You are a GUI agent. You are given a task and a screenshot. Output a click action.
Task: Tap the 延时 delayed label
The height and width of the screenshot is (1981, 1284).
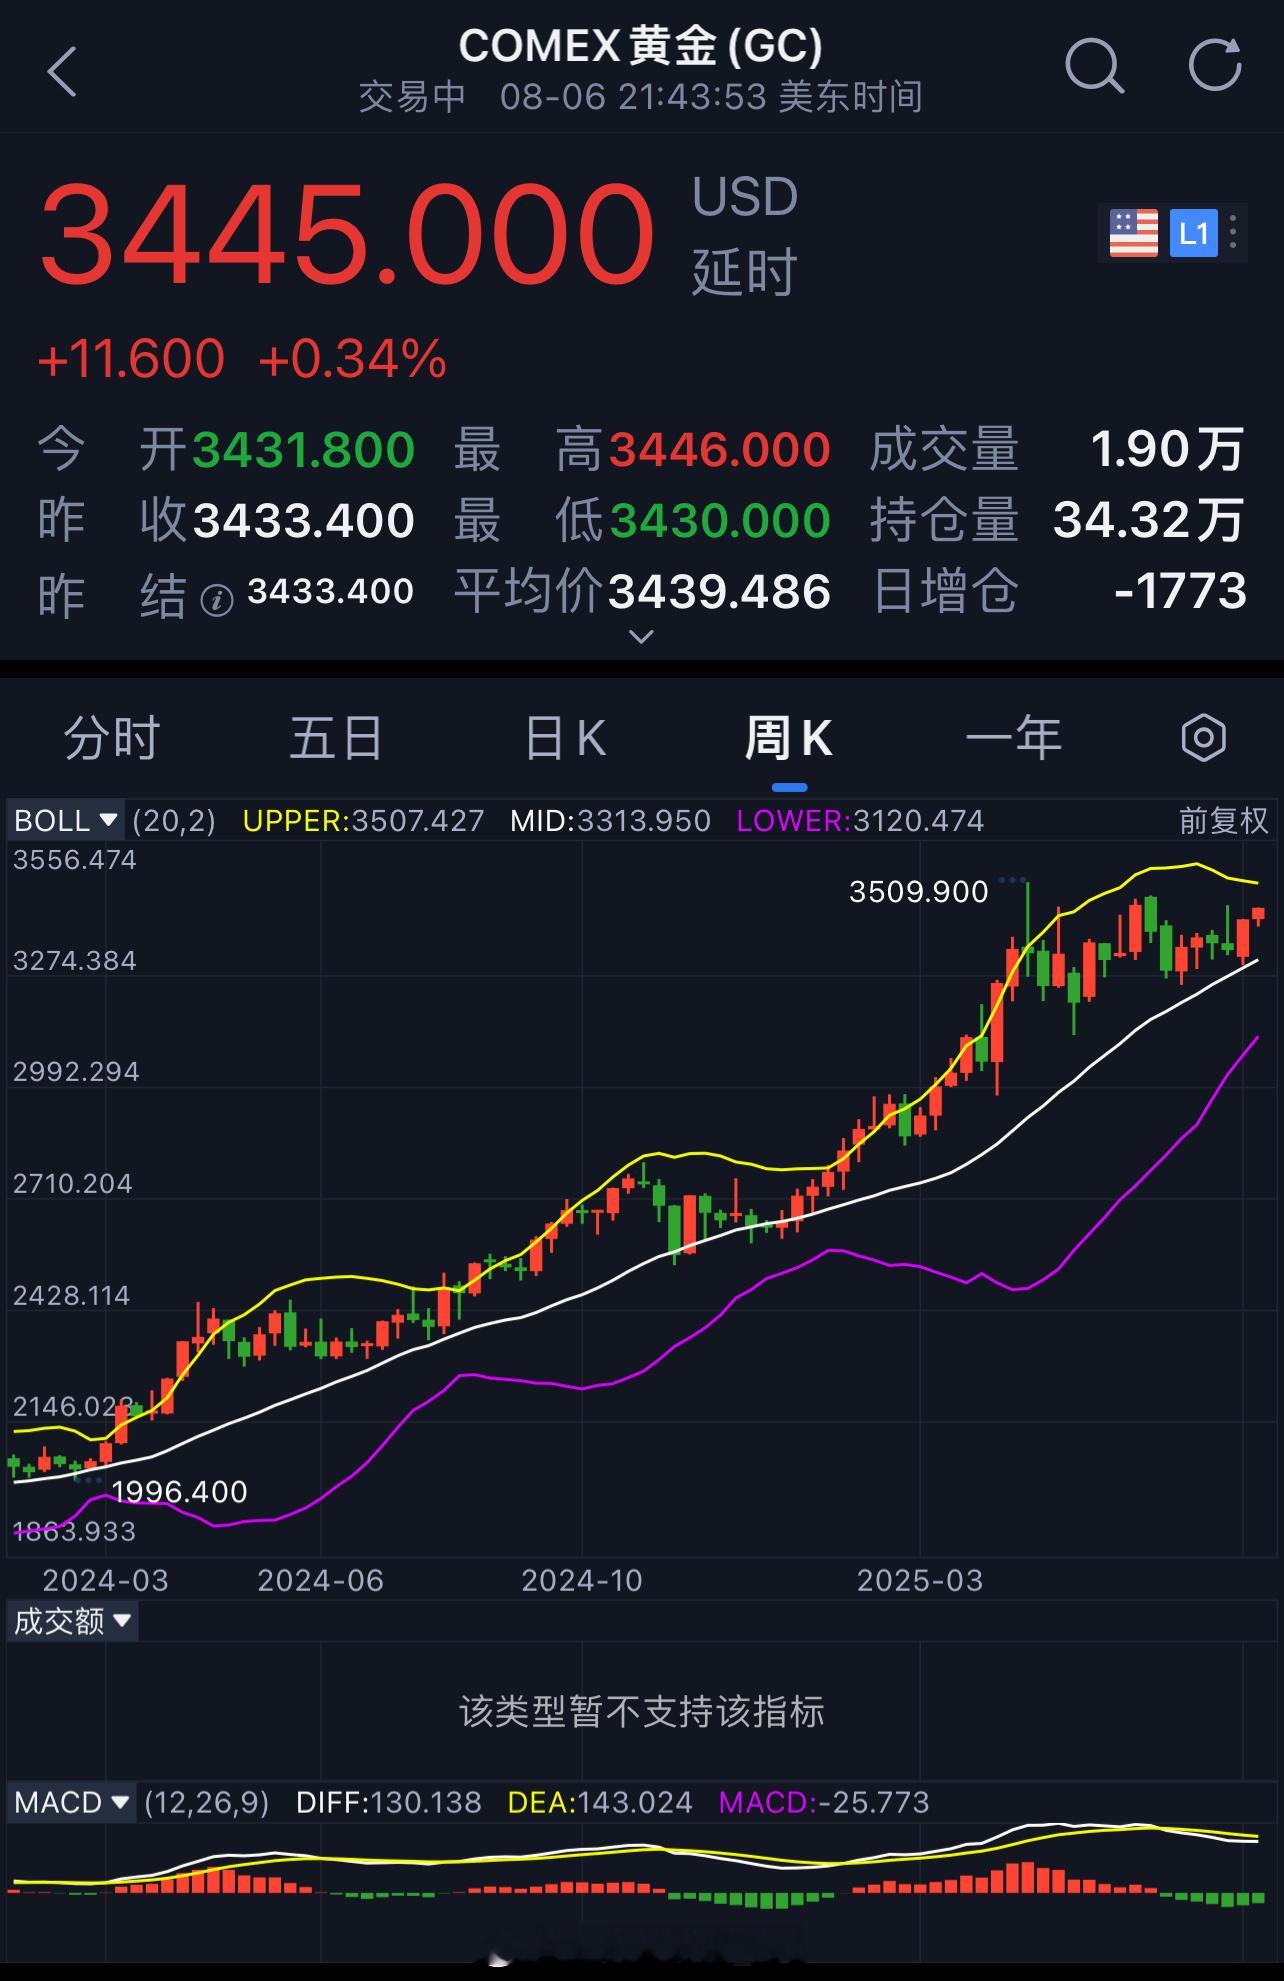[x=744, y=272]
